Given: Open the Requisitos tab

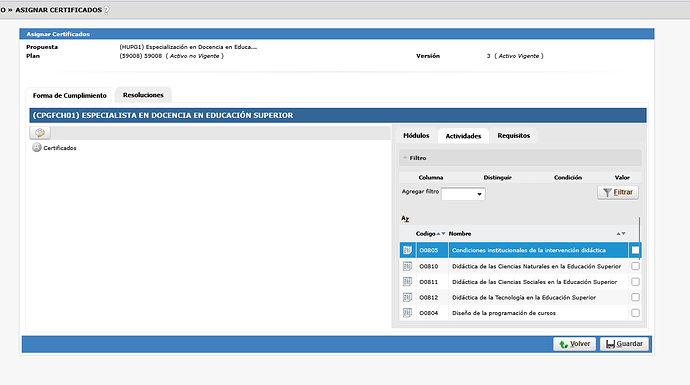Looking at the screenshot, I should (514, 136).
